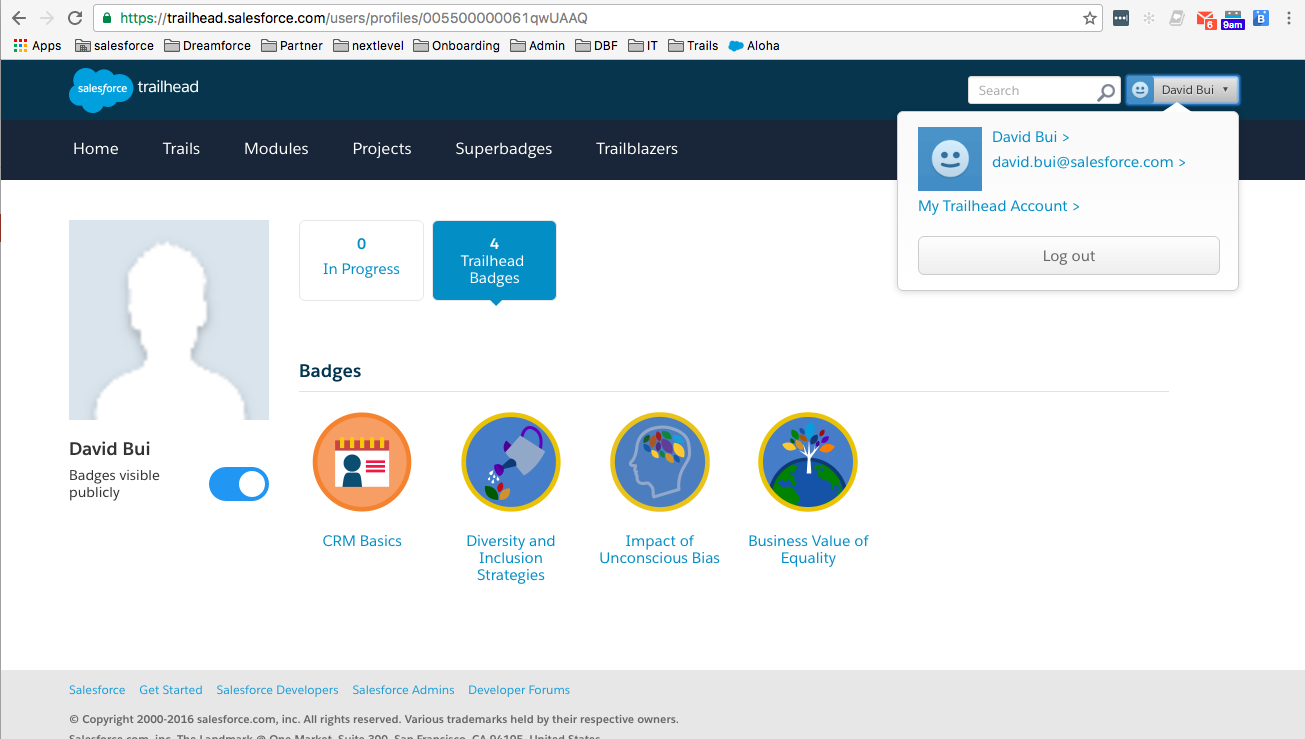Switch to the 0 In Progress tab
This screenshot has height=739, width=1305.
pyautogui.click(x=361, y=260)
